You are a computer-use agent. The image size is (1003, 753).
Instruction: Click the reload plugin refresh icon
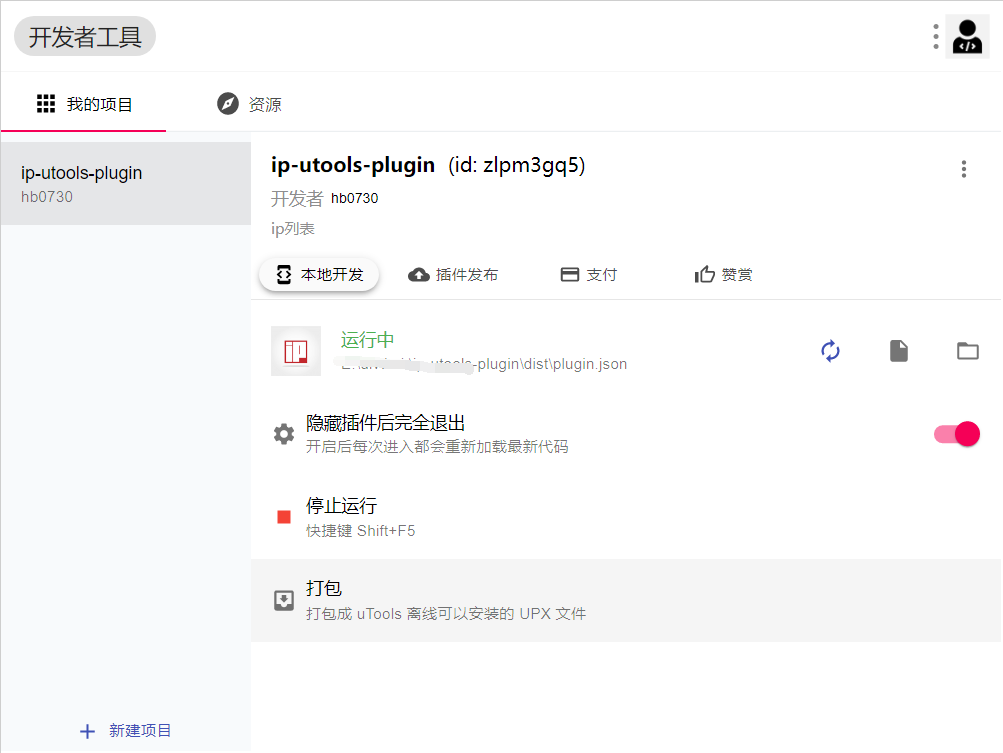coord(830,351)
